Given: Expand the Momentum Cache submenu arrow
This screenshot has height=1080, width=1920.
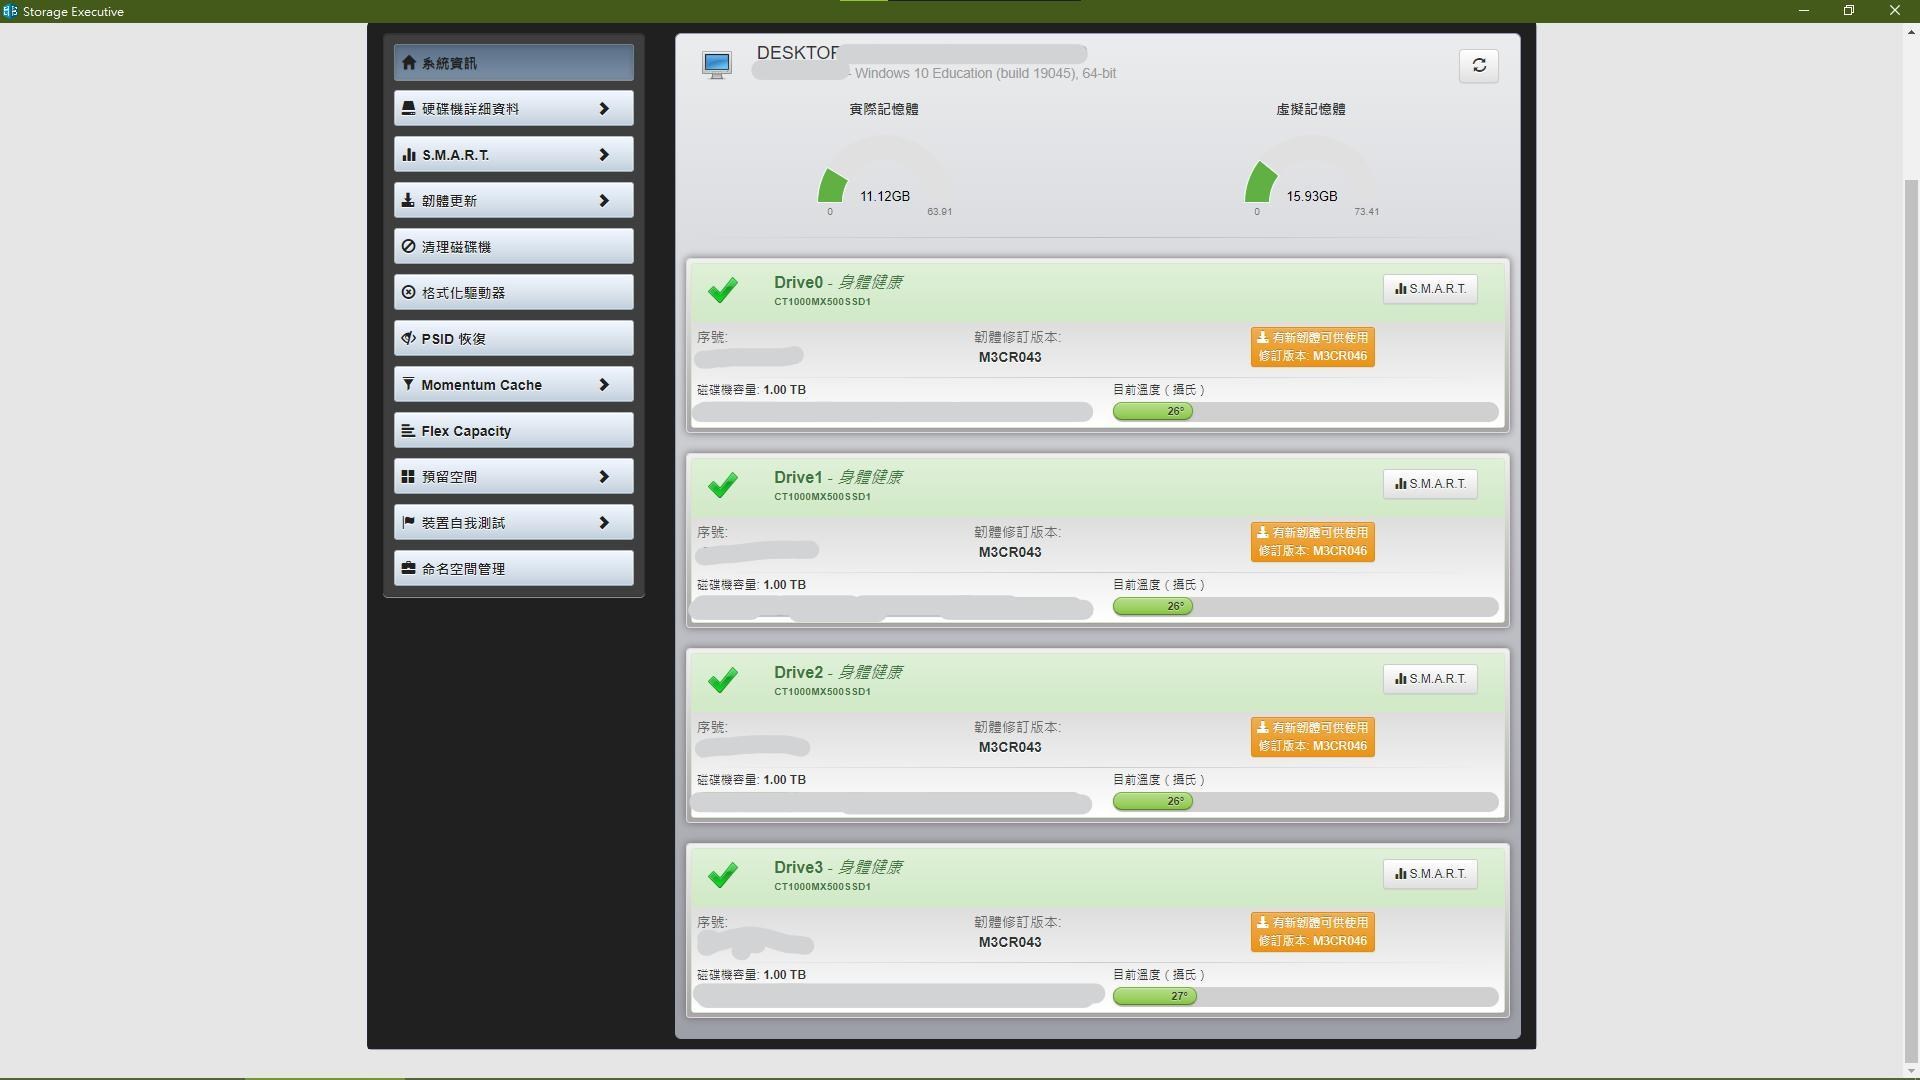Looking at the screenshot, I should click(604, 385).
